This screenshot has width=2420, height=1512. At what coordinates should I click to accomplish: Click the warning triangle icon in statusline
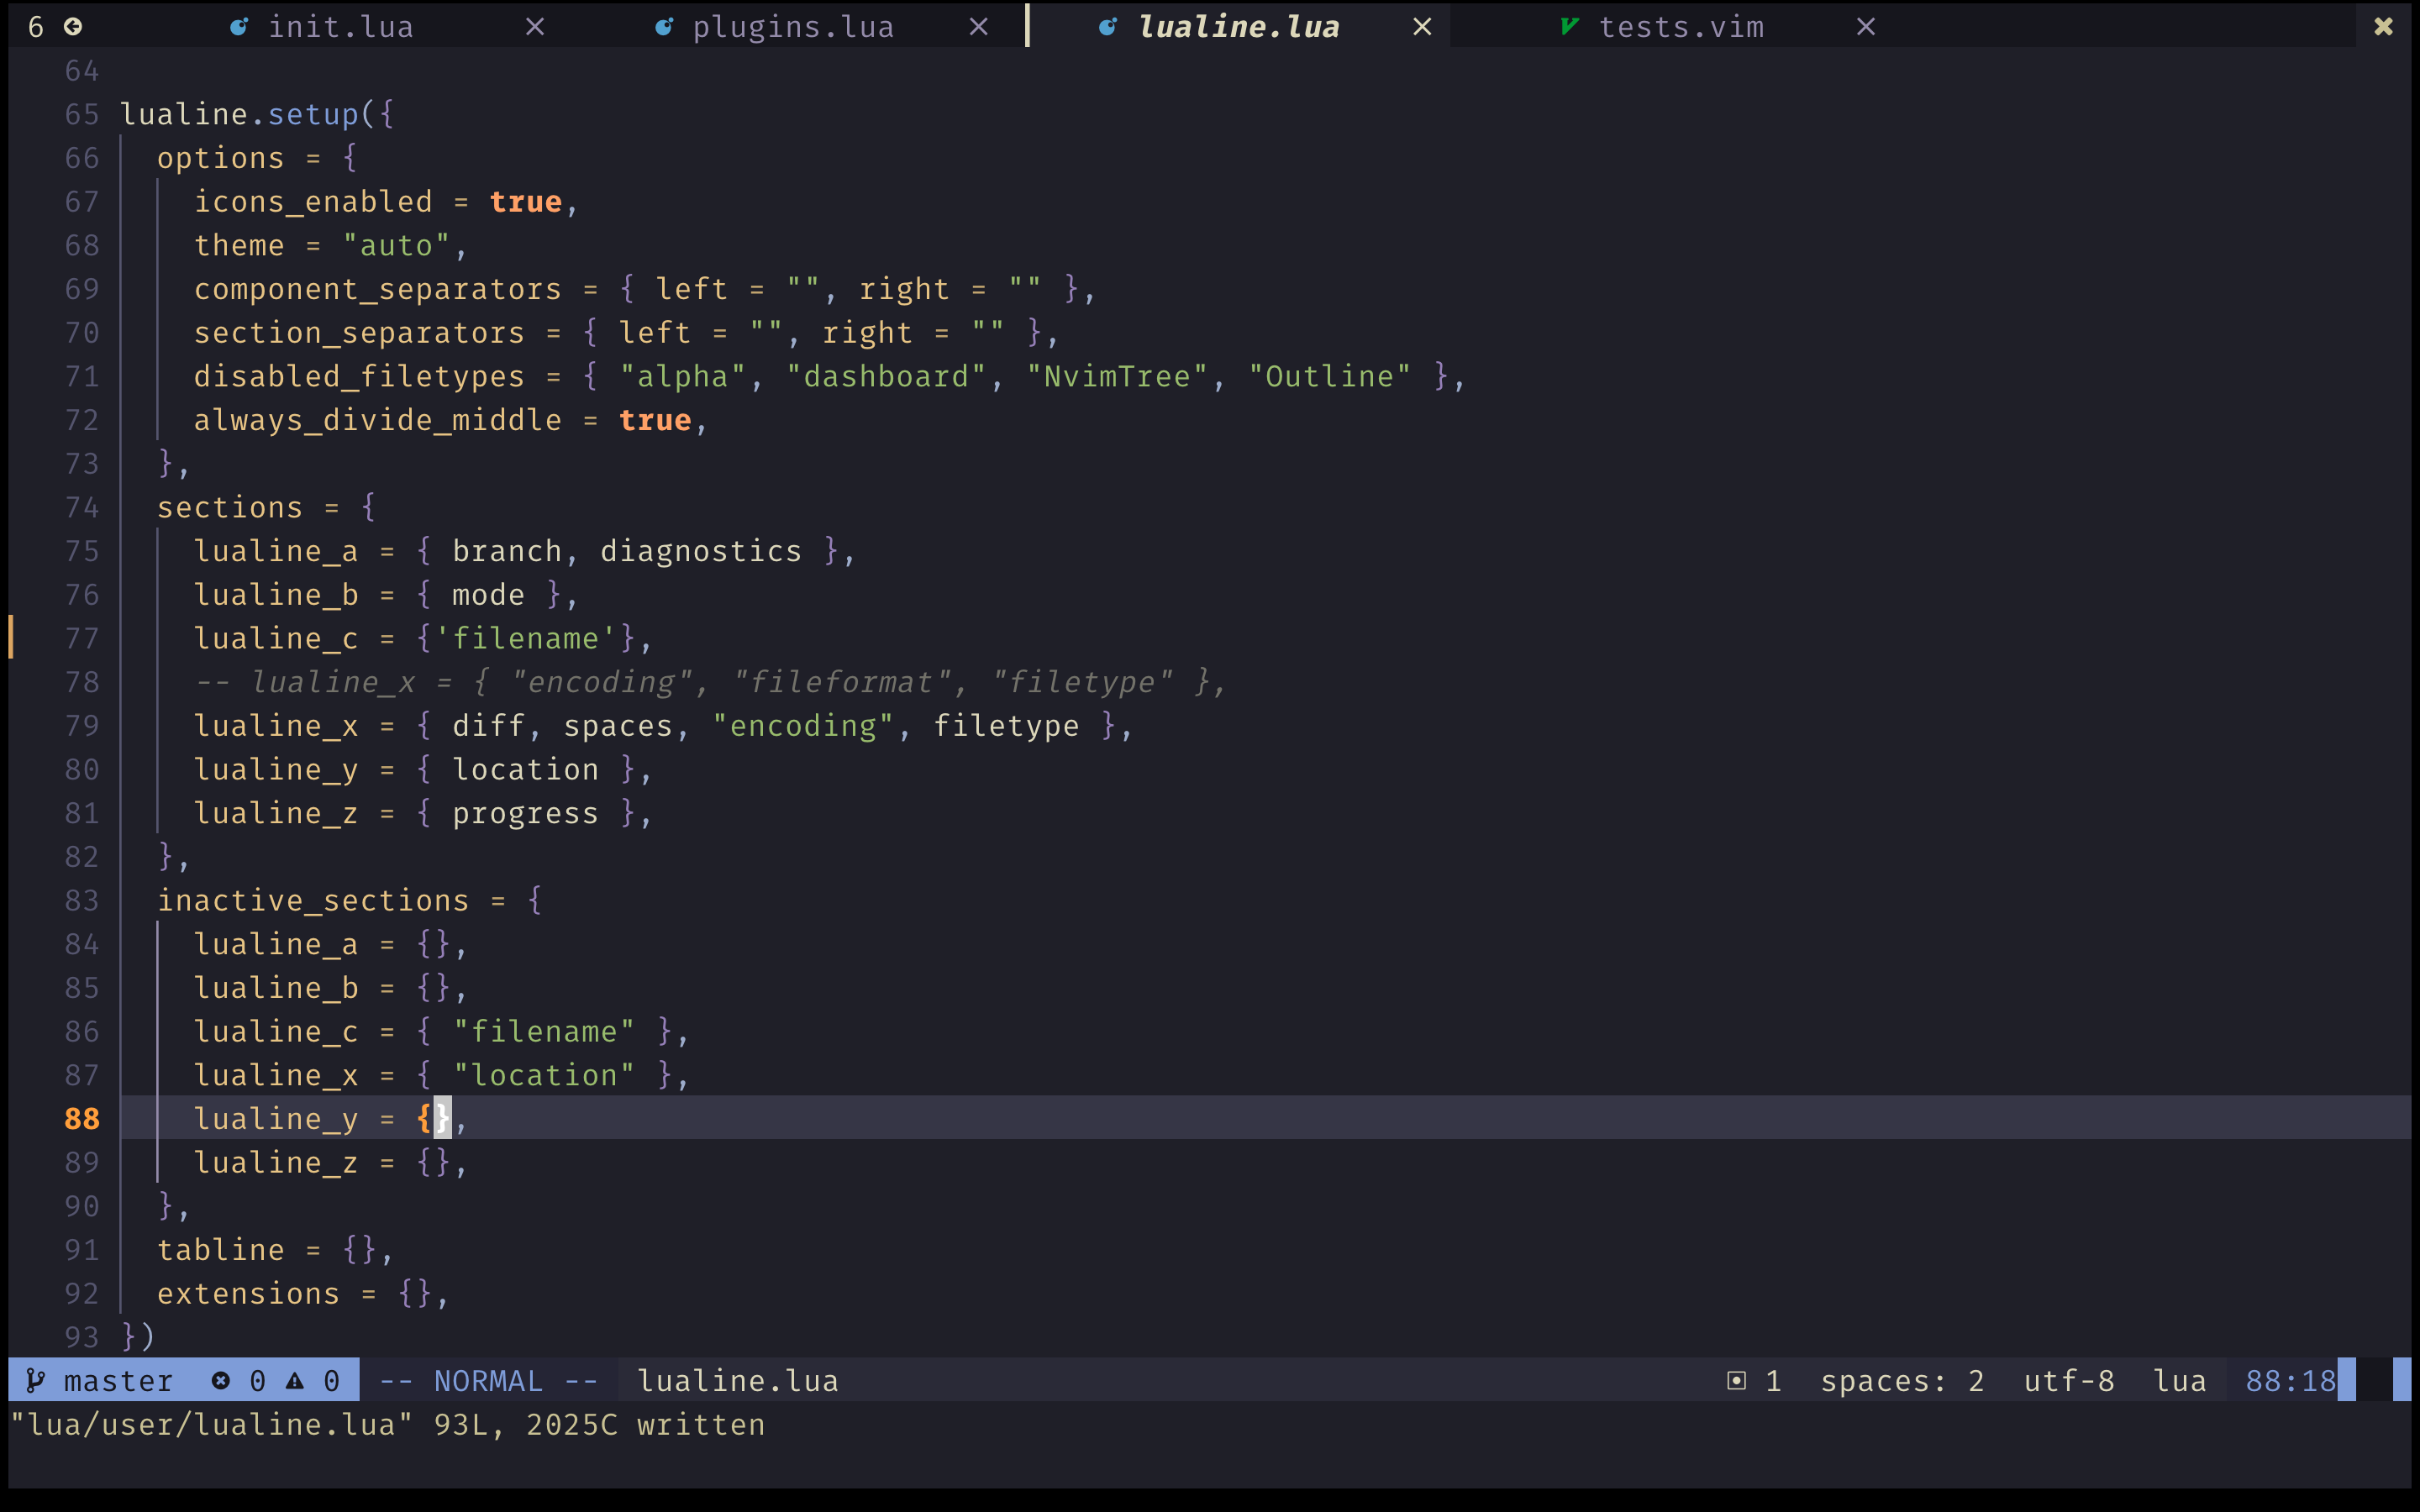(x=295, y=1381)
